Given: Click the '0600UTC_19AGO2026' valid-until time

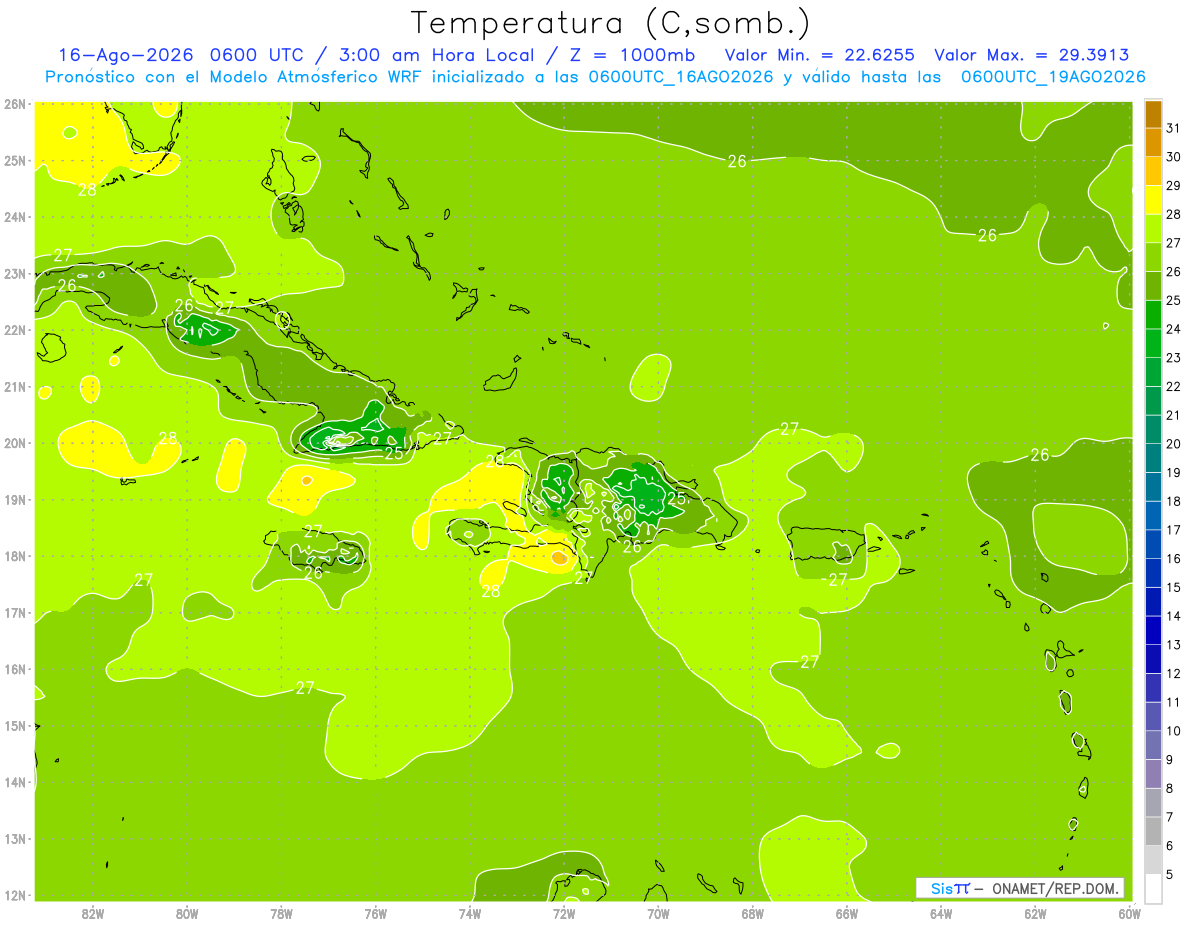Looking at the screenshot, I should click(1053, 76).
